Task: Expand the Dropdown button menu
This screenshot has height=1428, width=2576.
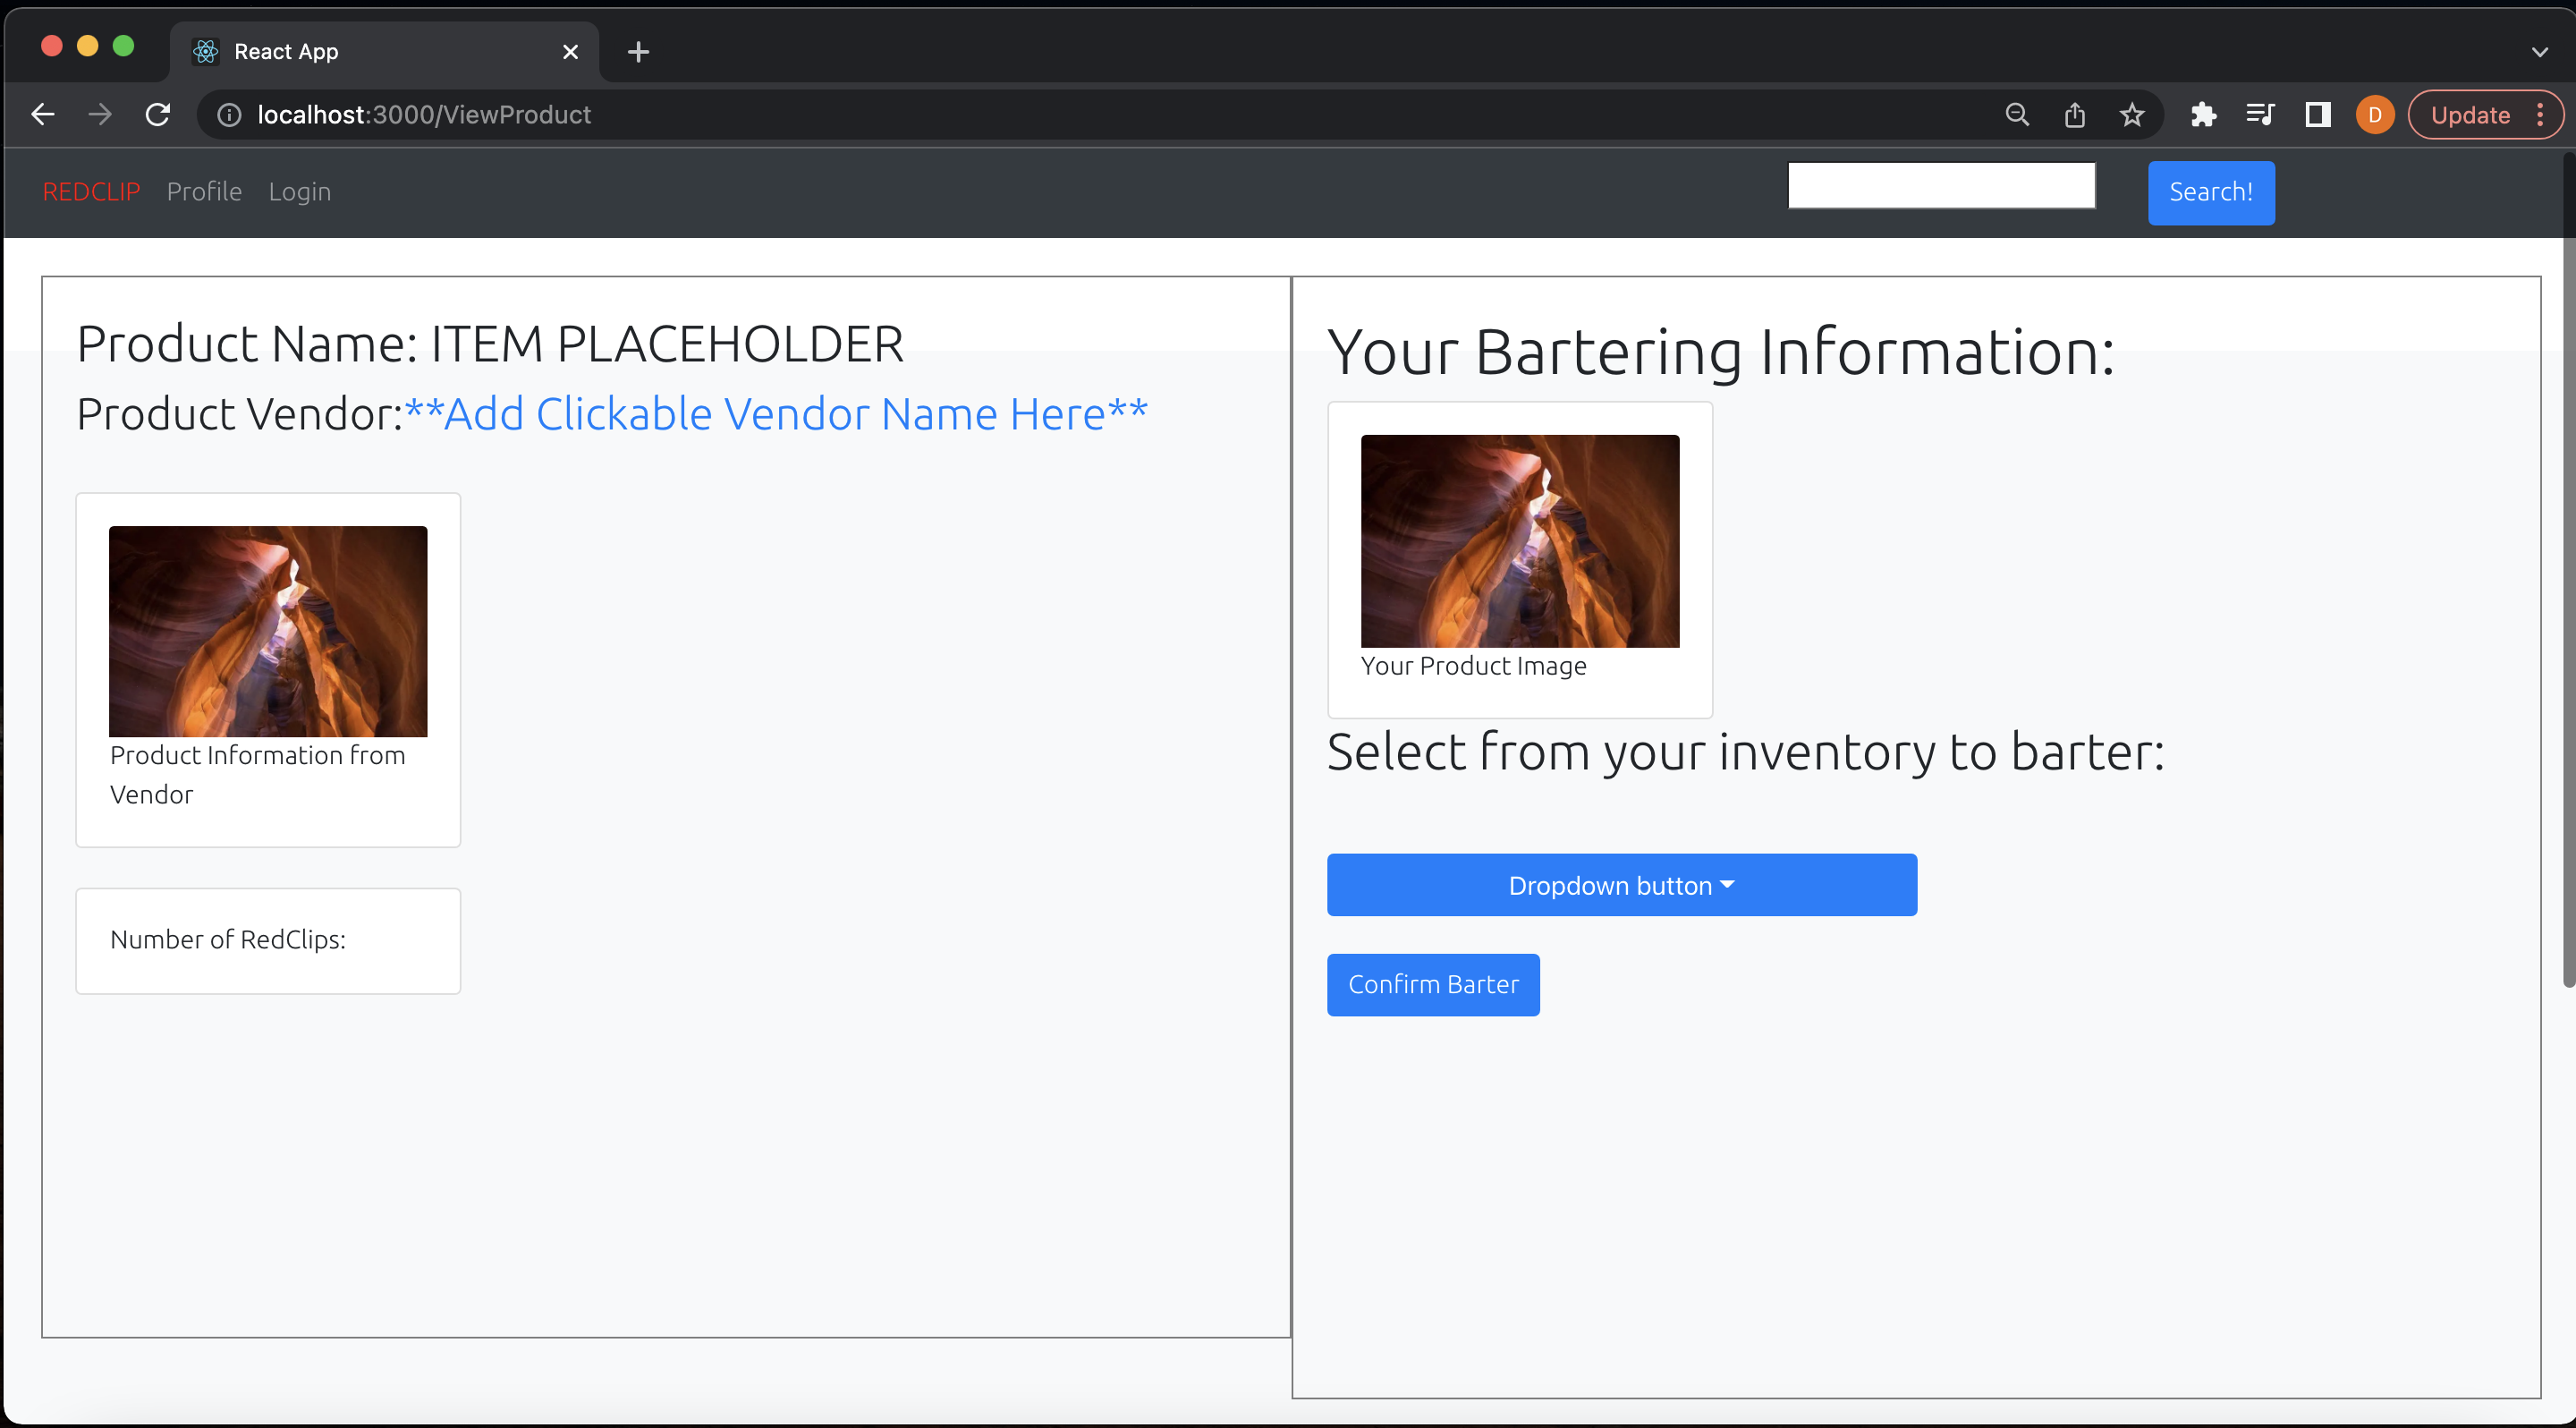Action: [1621, 885]
